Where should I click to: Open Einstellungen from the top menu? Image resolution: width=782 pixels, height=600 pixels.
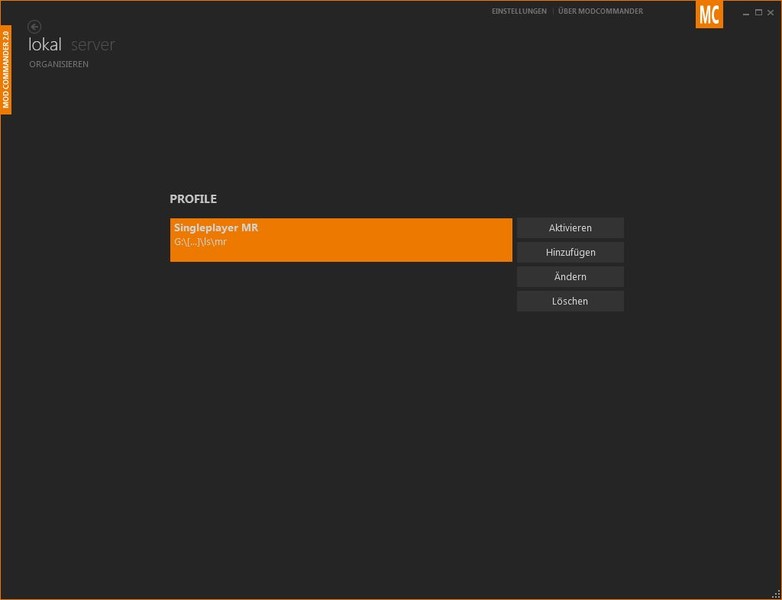click(x=519, y=11)
